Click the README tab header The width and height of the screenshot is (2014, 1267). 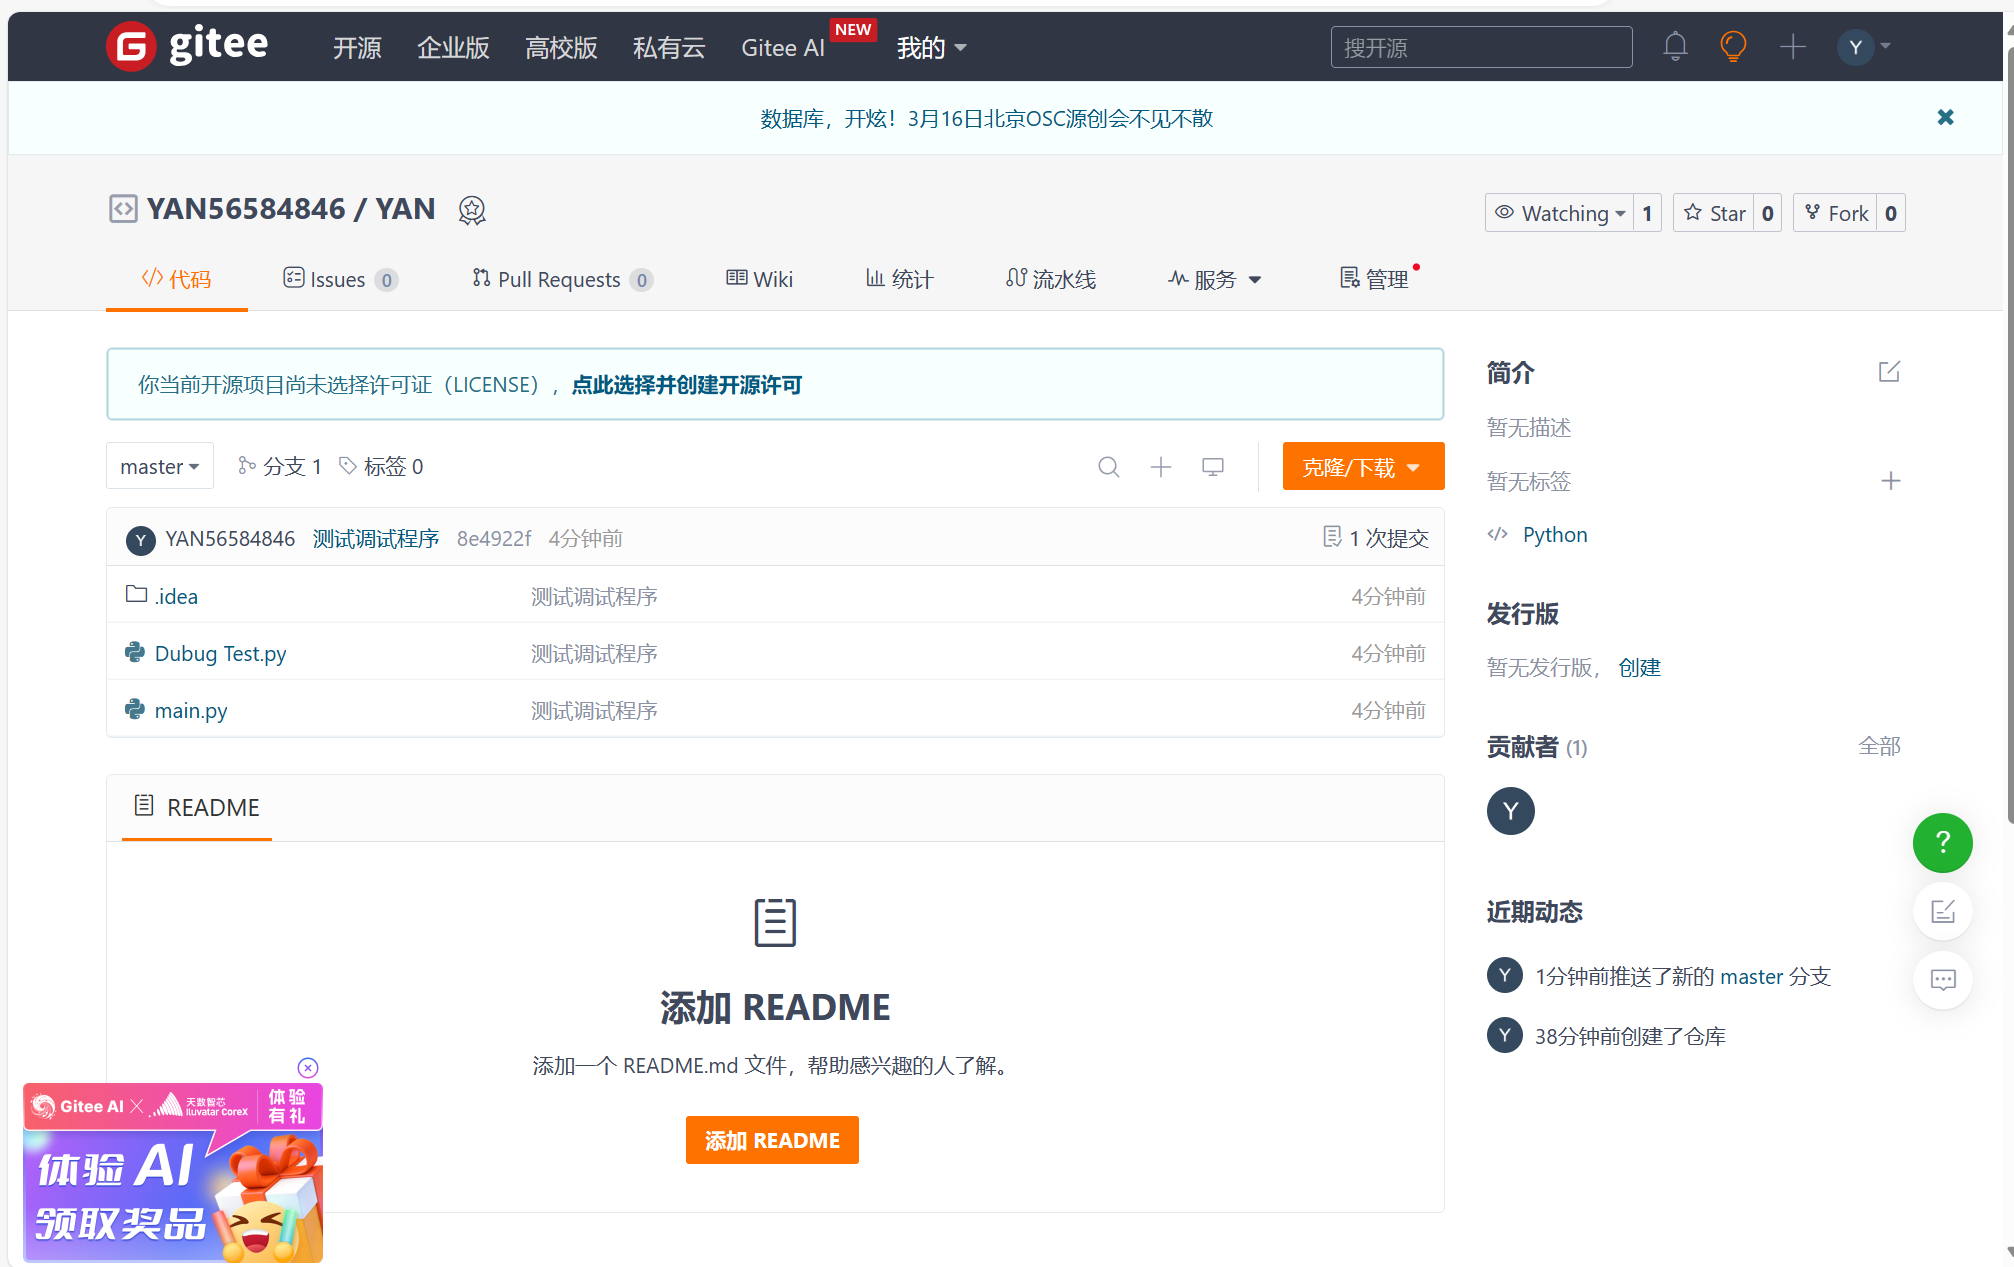point(197,807)
